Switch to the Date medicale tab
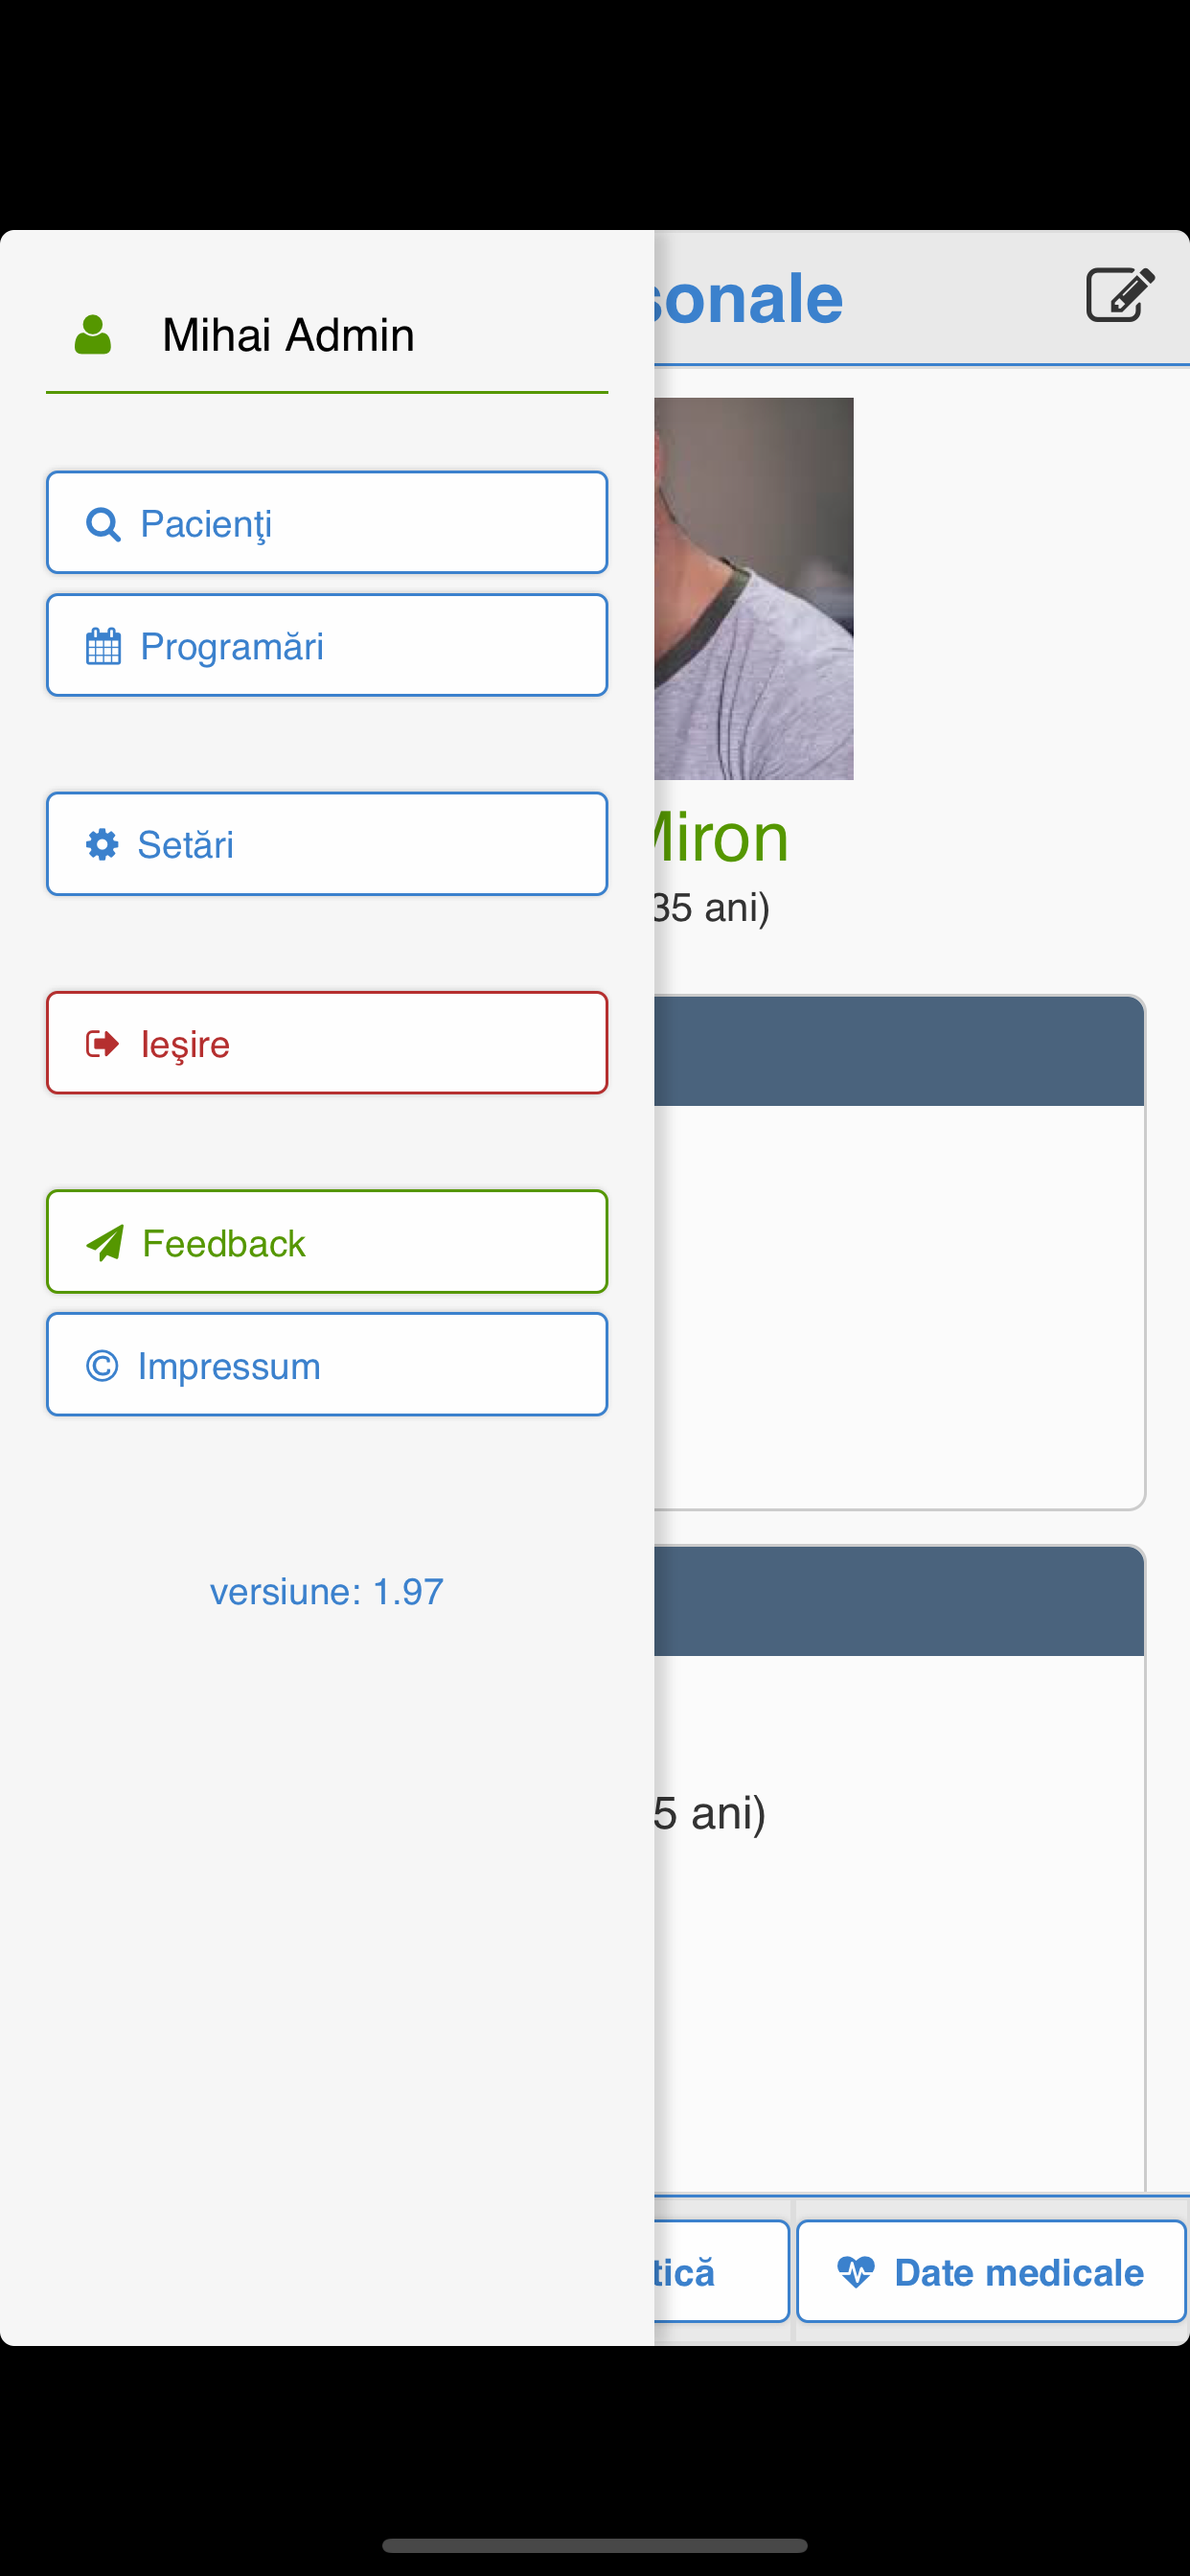The width and height of the screenshot is (1190, 2576). (x=991, y=2271)
